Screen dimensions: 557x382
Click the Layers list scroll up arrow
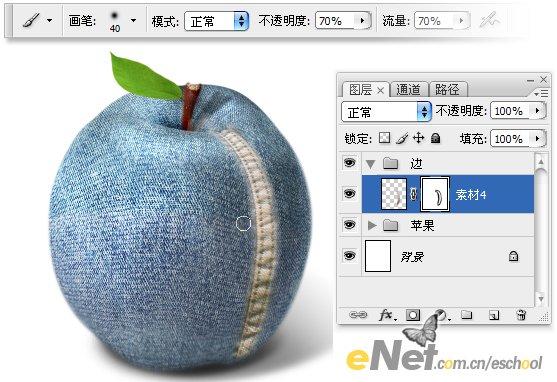point(541,161)
